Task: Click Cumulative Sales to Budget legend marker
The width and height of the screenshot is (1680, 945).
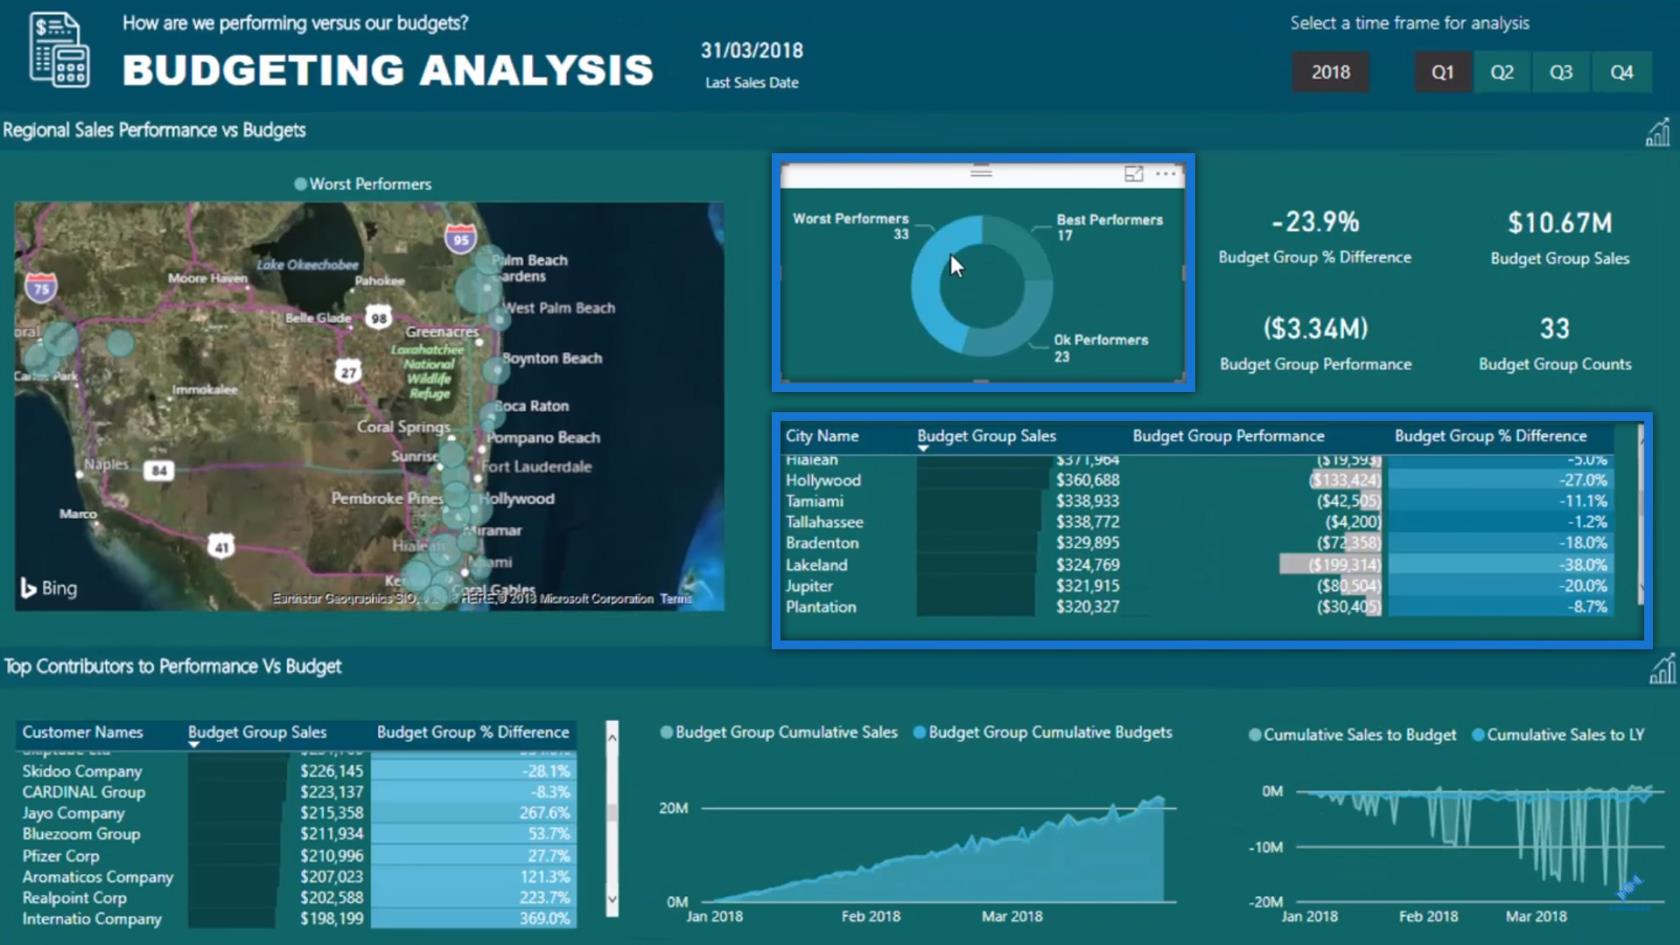Action: coord(1255,735)
